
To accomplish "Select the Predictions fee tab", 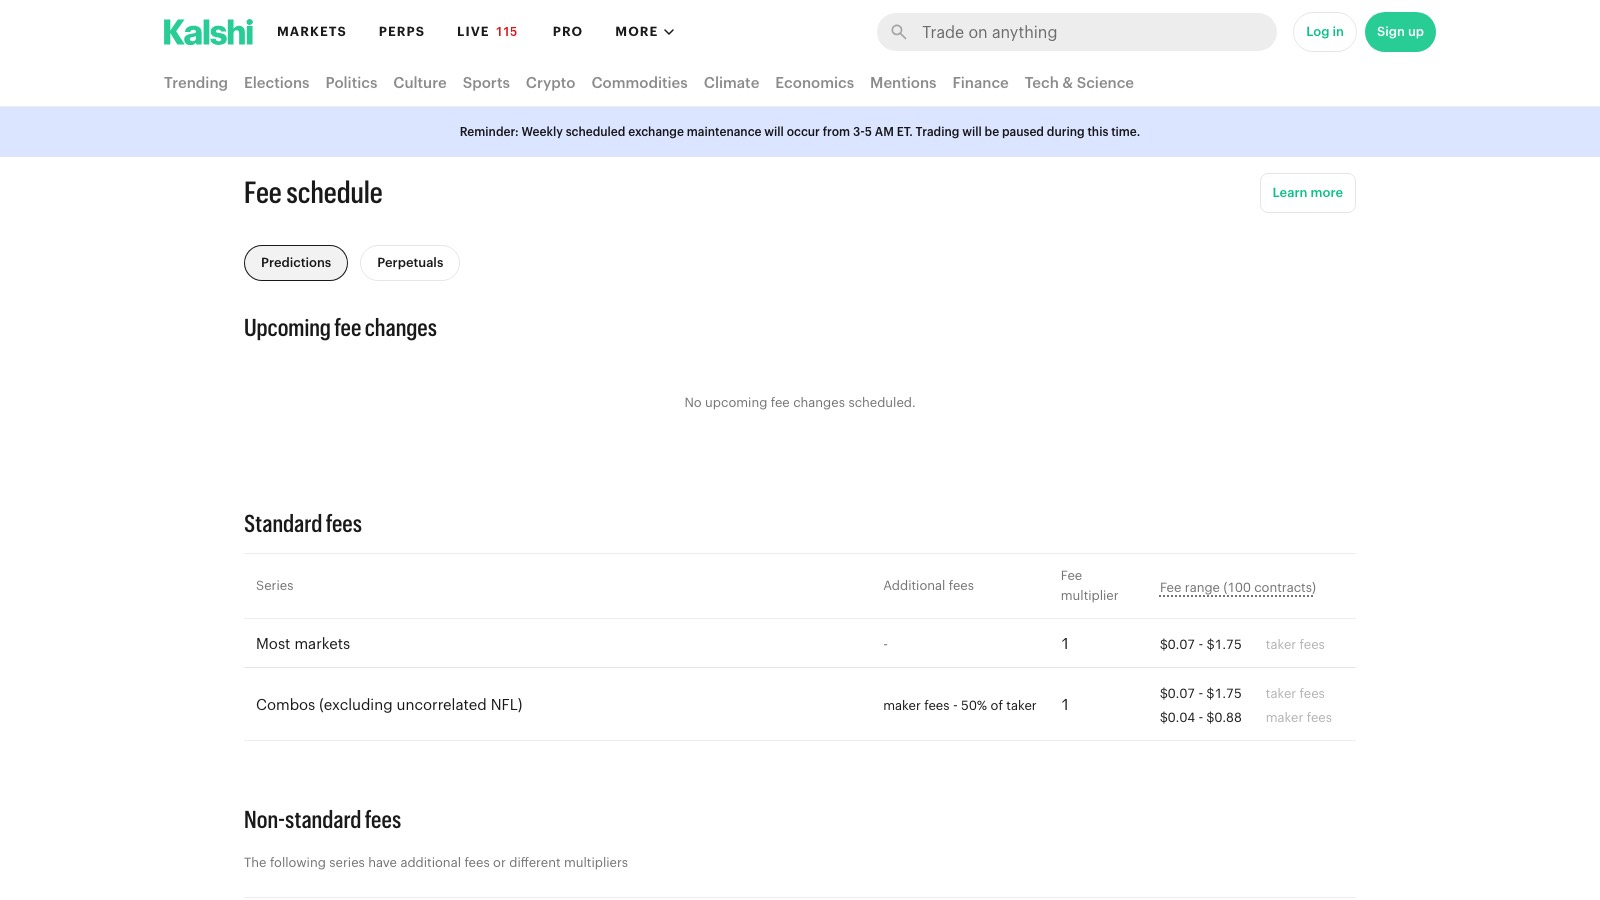I will (x=296, y=263).
